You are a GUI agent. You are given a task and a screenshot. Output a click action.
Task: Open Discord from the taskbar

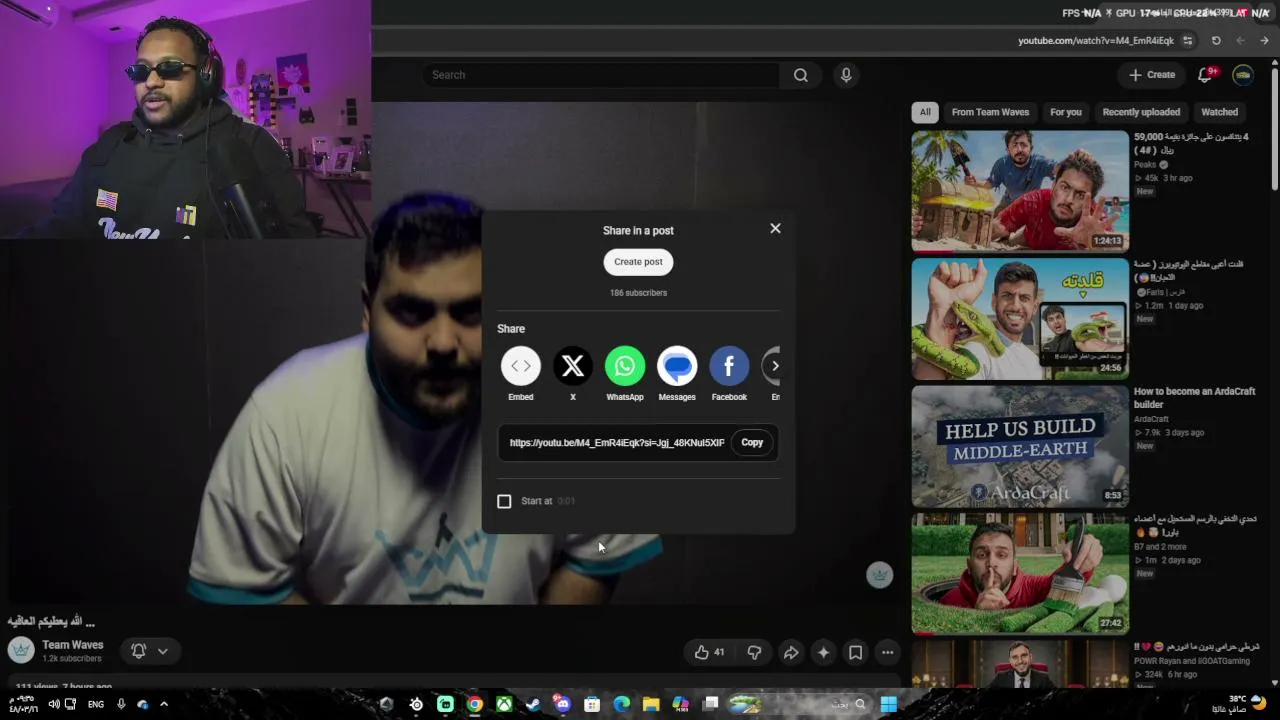point(563,704)
